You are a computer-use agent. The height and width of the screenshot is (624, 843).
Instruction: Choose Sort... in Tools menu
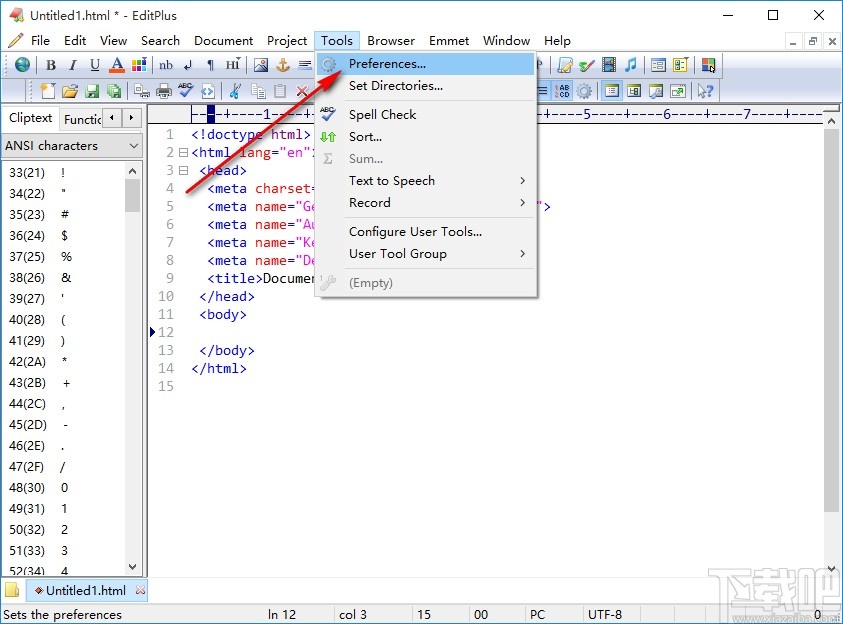(425, 137)
